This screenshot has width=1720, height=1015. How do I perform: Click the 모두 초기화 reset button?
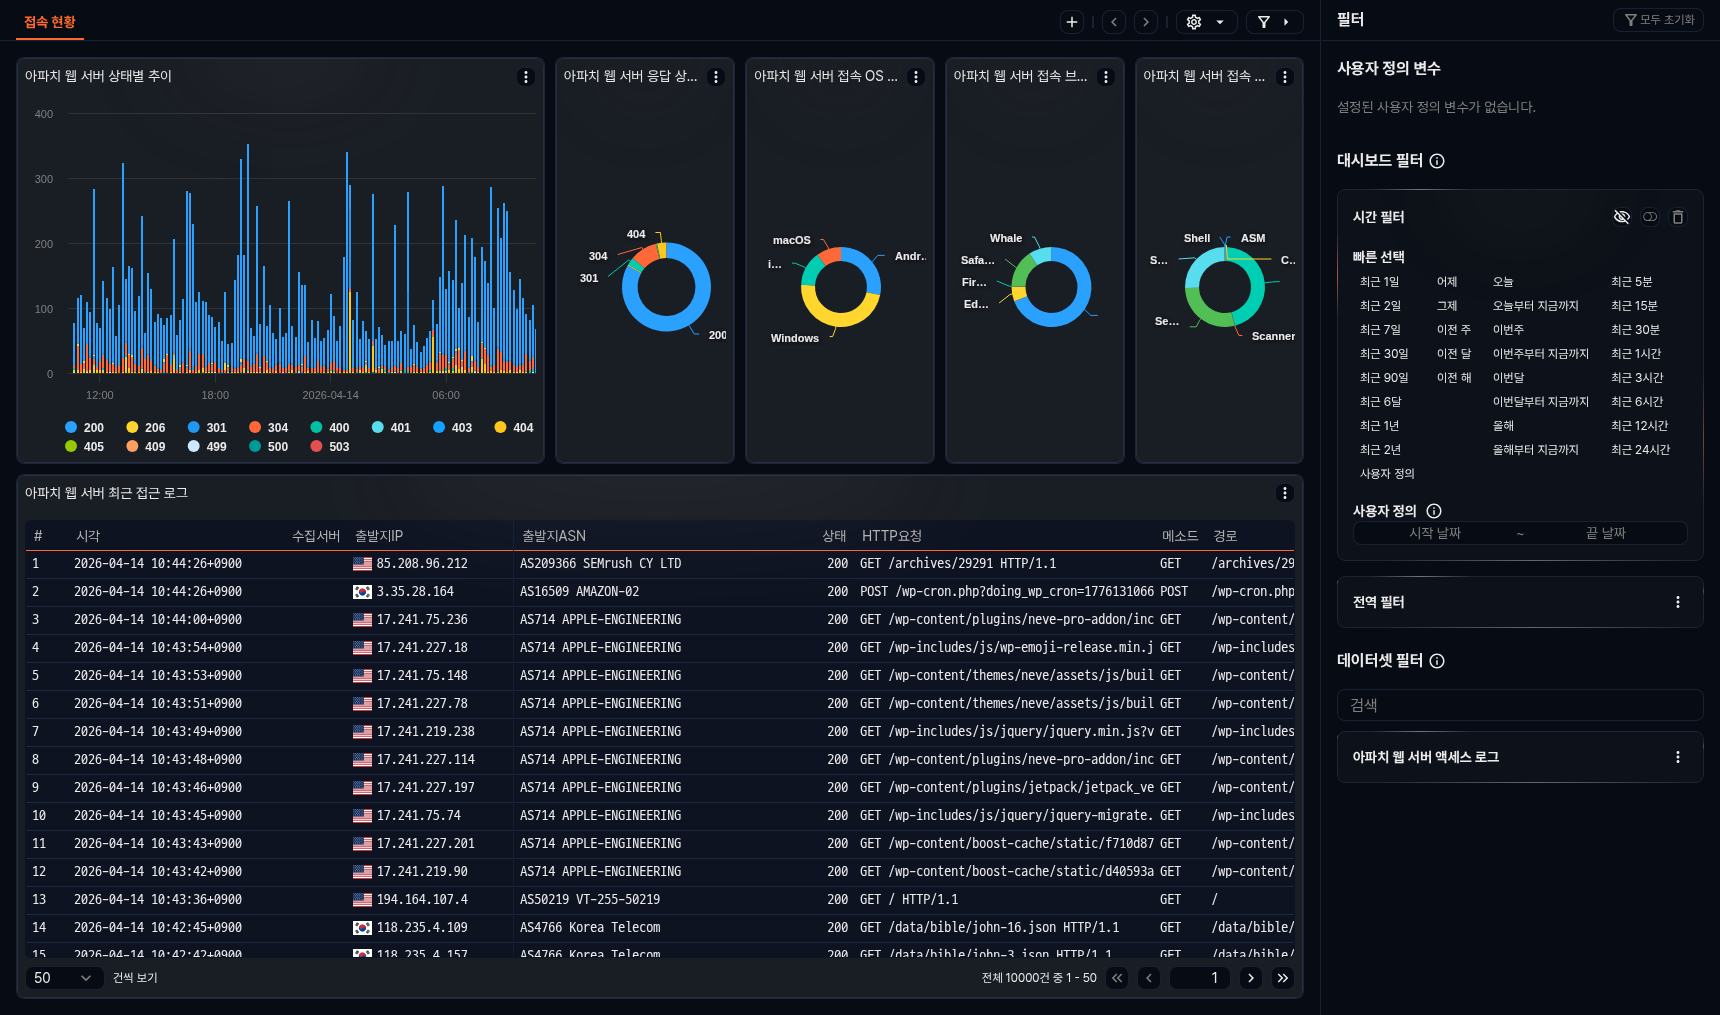click(1658, 20)
